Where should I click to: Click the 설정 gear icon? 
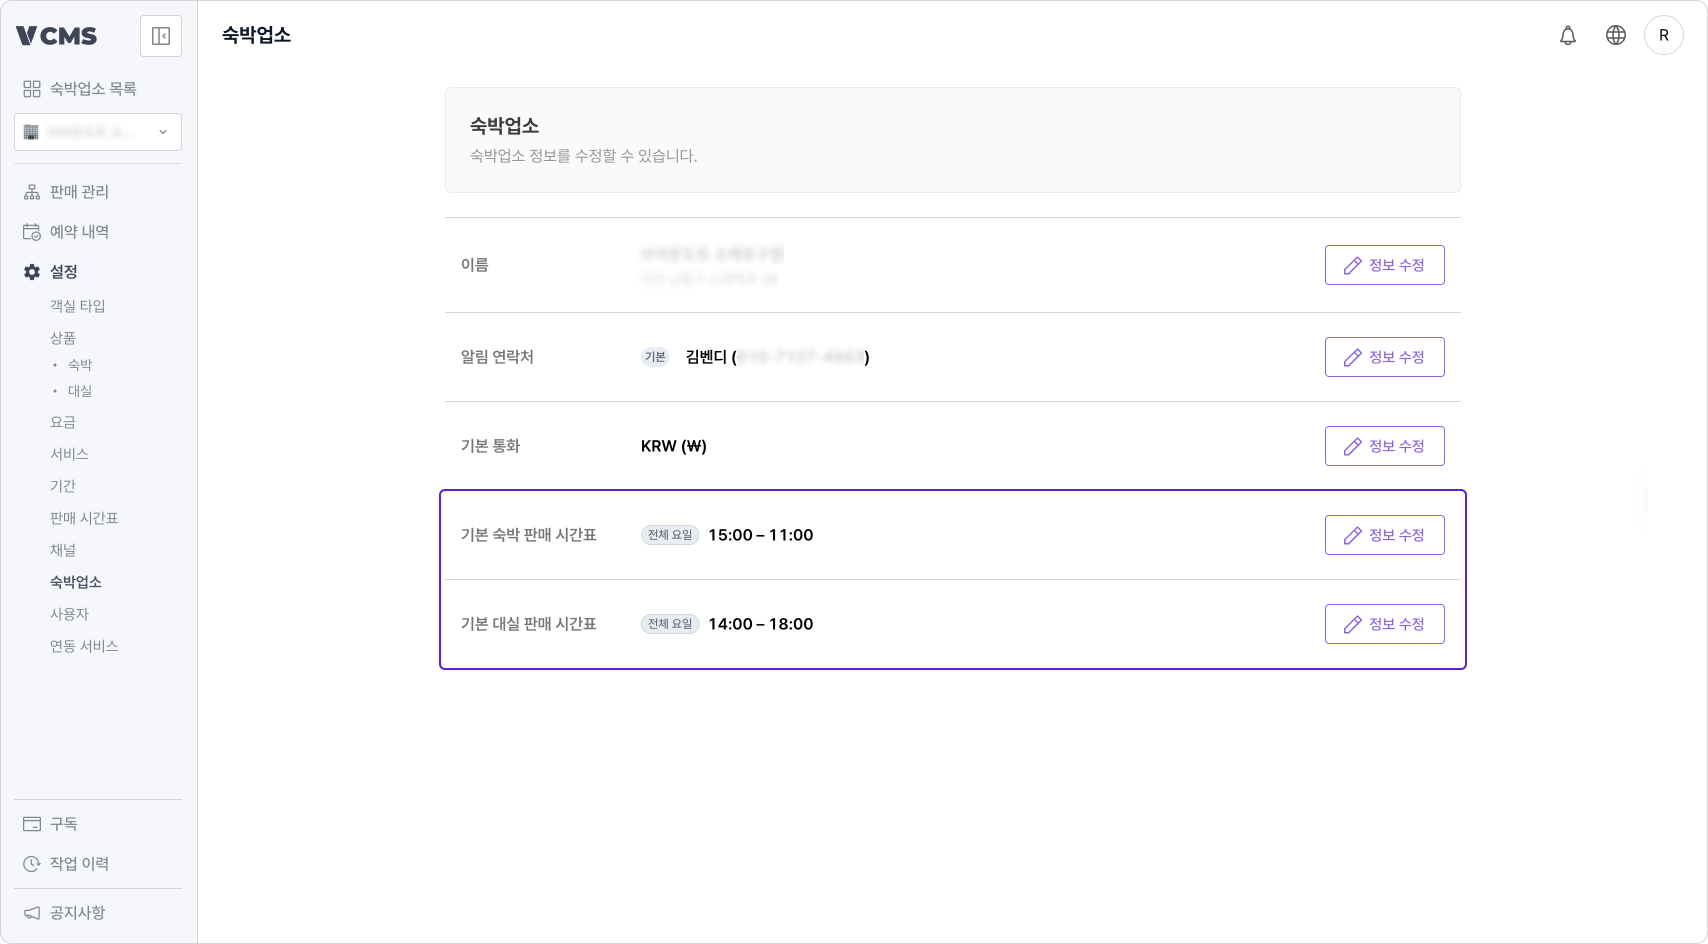[30, 271]
